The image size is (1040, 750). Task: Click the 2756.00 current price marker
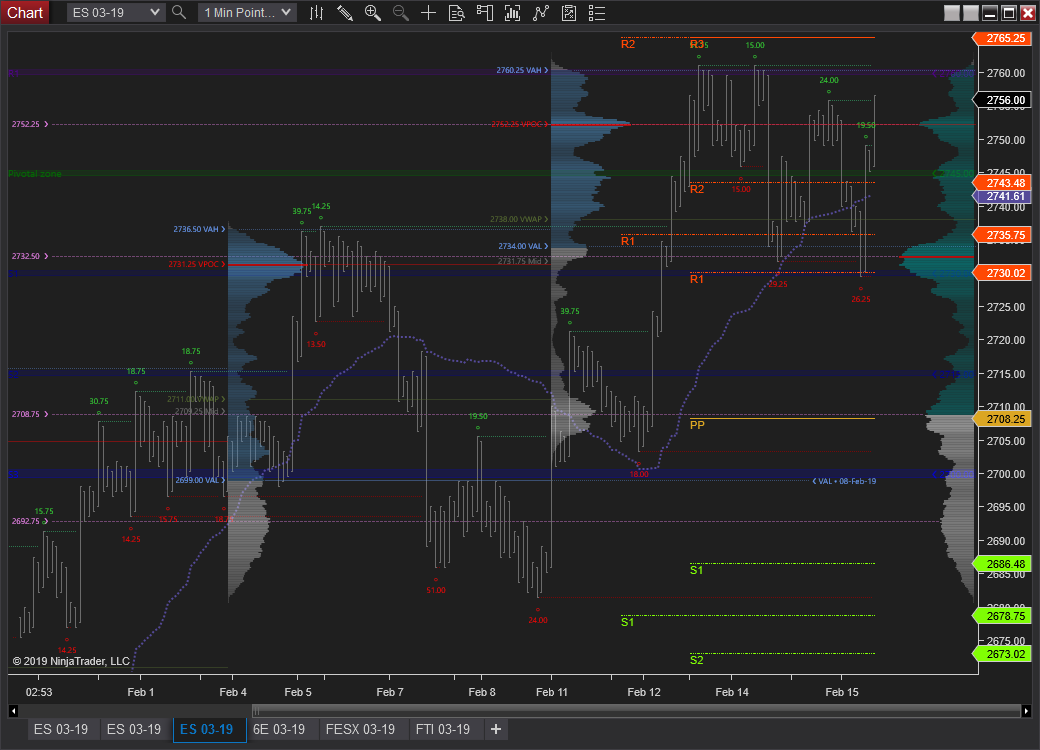tap(1002, 100)
